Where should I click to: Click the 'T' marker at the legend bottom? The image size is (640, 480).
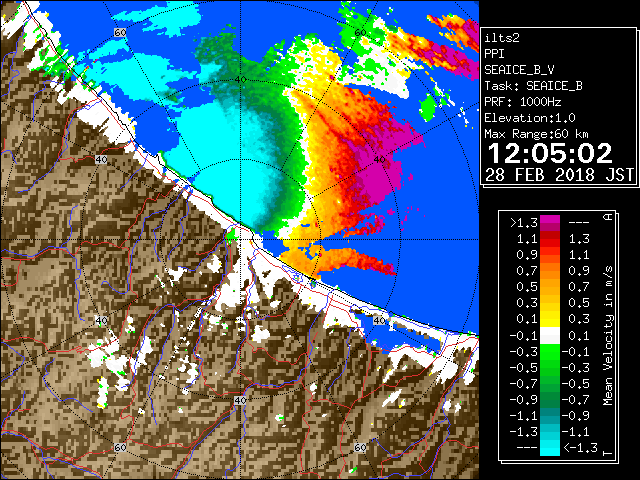point(608,453)
